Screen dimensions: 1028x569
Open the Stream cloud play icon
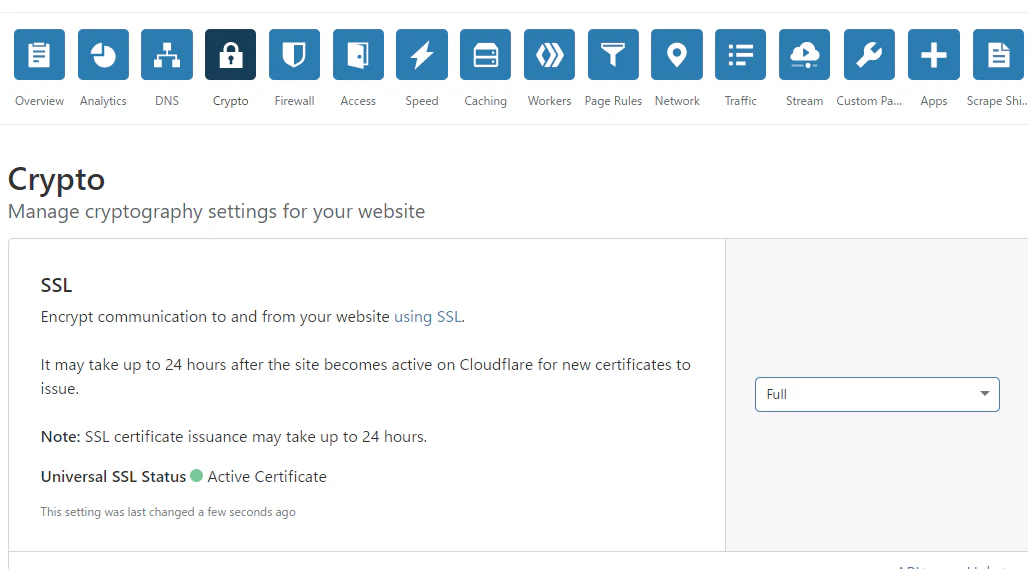804,54
